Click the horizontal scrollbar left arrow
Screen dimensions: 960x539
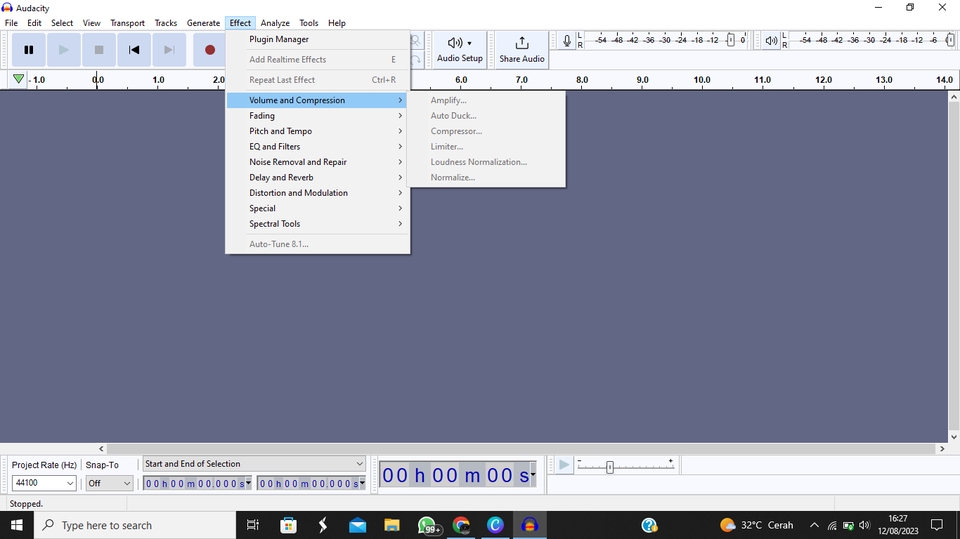click(102, 449)
